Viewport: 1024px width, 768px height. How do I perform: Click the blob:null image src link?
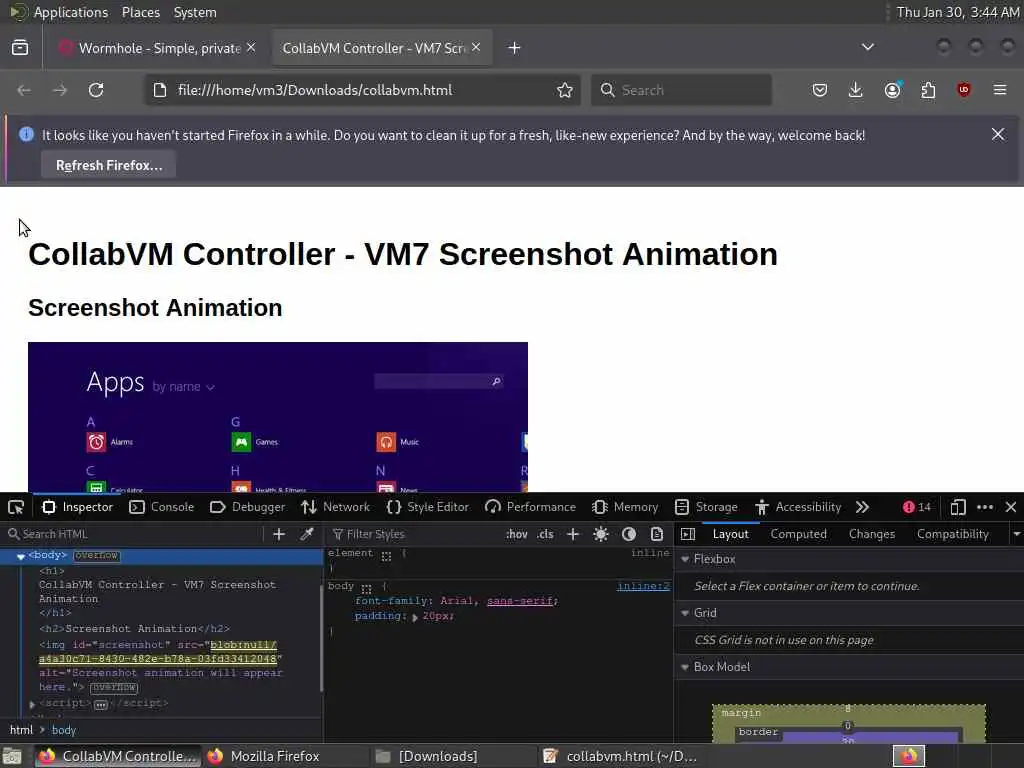(158, 652)
